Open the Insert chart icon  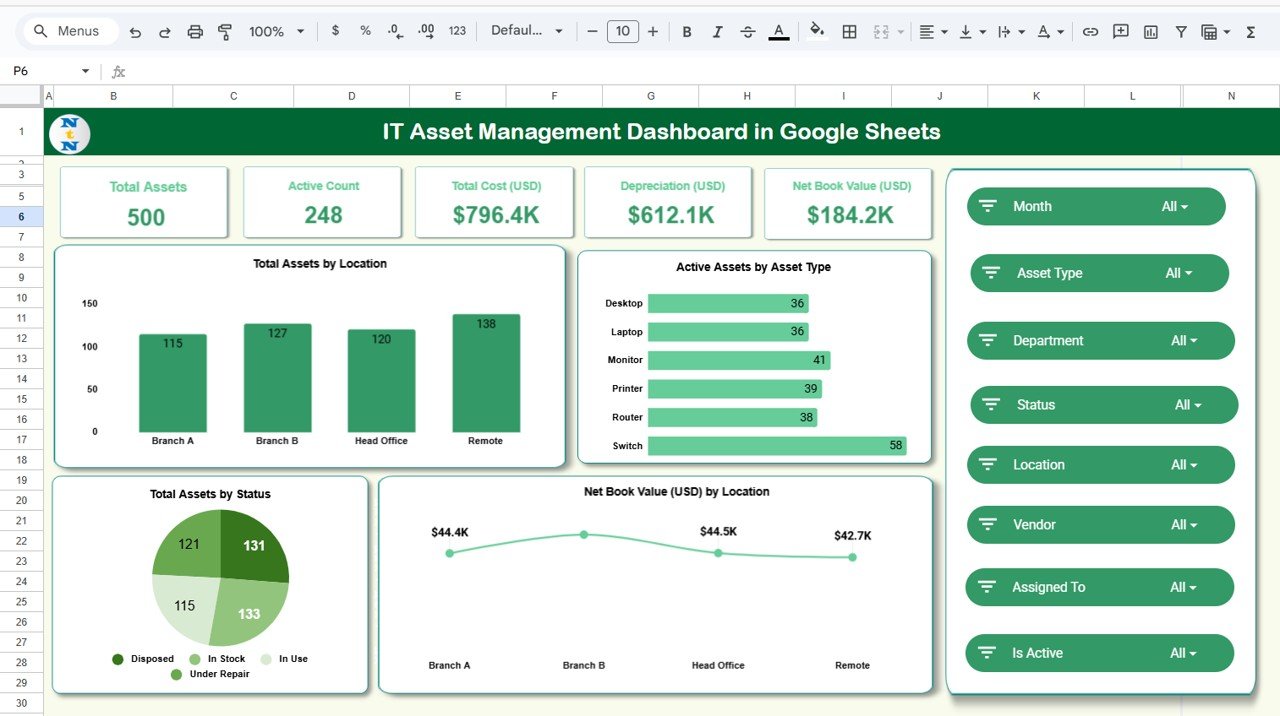click(x=1151, y=31)
